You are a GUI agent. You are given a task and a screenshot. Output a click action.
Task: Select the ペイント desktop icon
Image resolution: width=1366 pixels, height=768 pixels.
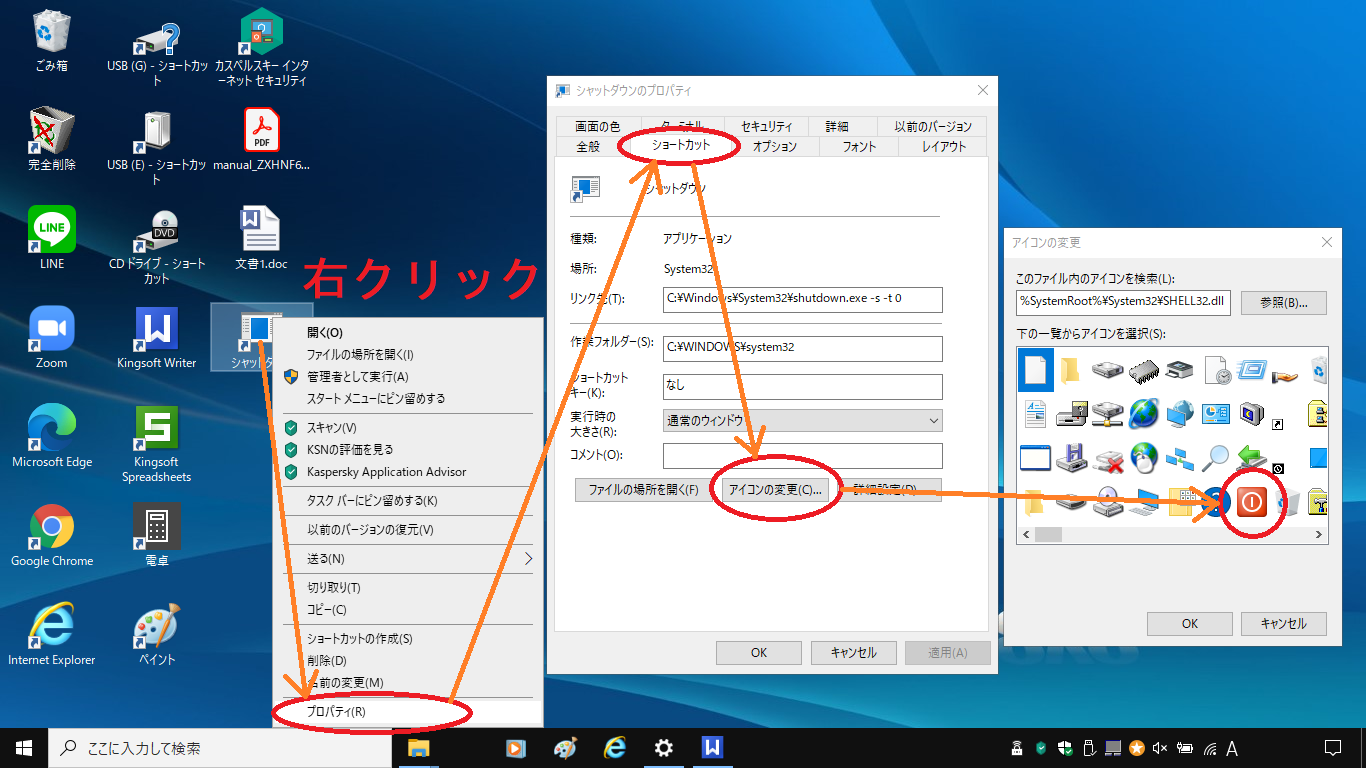(x=157, y=634)
